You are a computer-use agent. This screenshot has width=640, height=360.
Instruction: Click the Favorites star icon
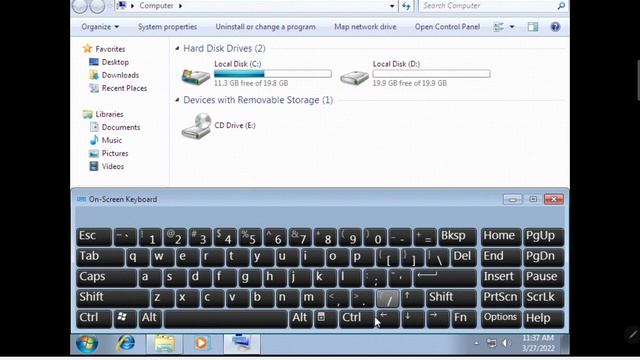pyautogui.click(x=87, y=49)
